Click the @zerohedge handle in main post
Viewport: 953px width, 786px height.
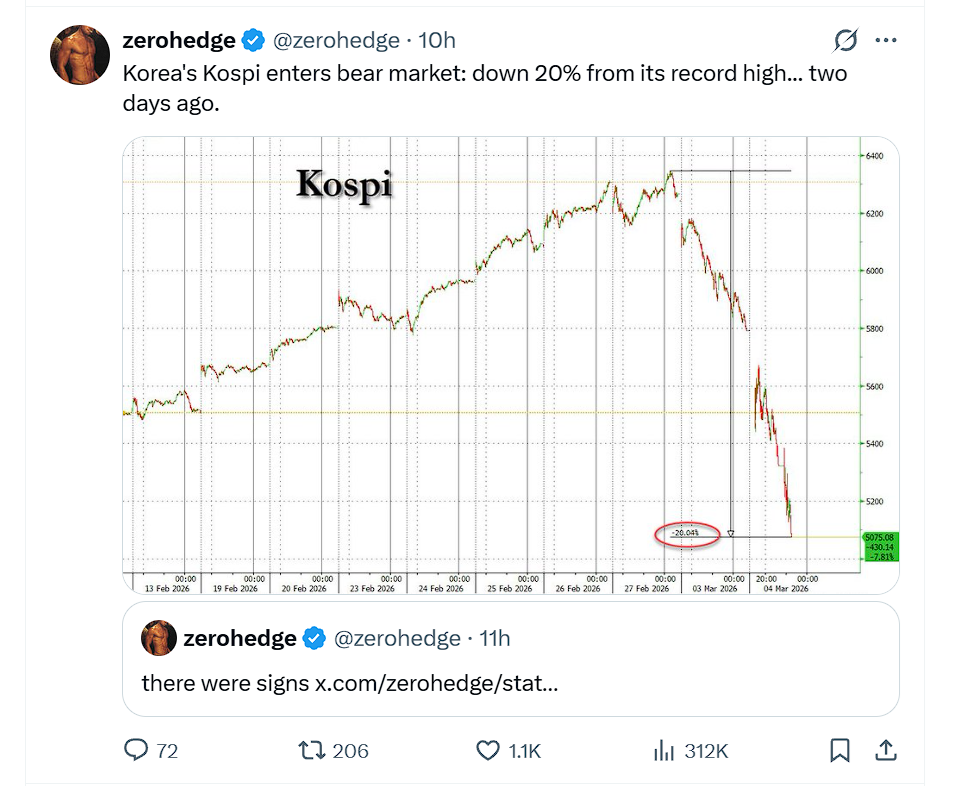(336, 40)
